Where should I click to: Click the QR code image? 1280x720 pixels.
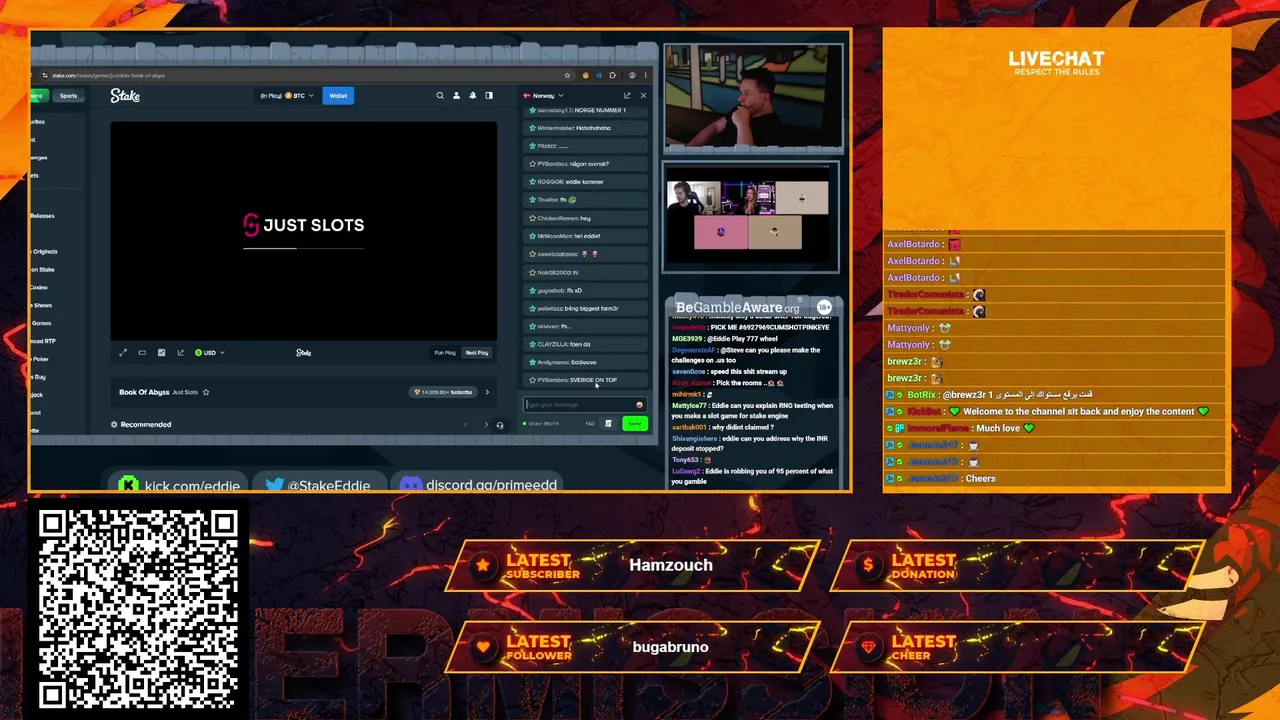pos(138,608)
